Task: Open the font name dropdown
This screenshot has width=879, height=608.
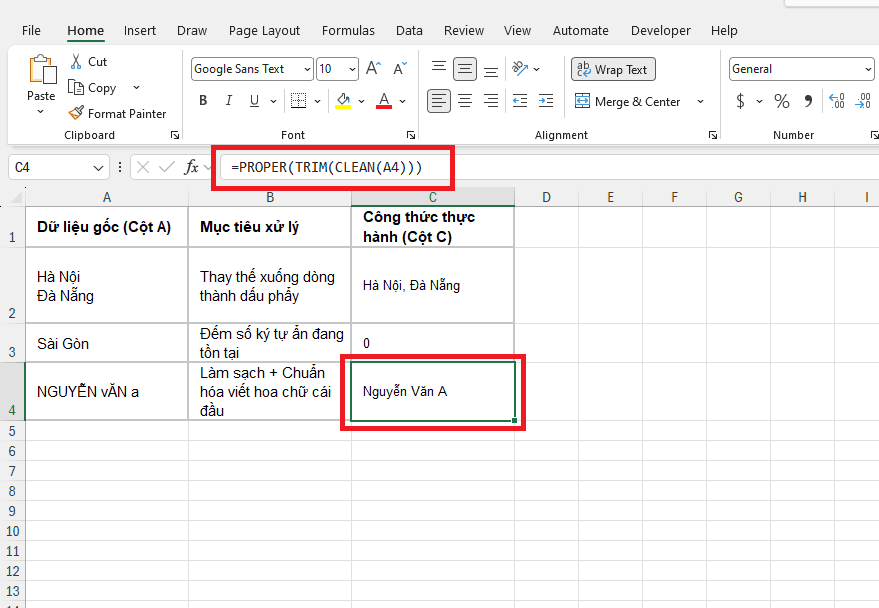Action: point(307,69)
